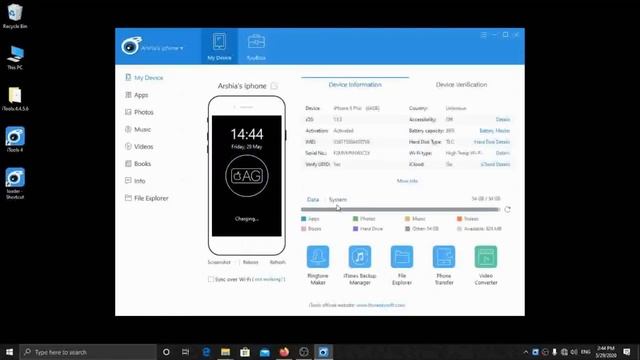Show hidden system tray icons
640x360 pixels.
coord(525,352)
